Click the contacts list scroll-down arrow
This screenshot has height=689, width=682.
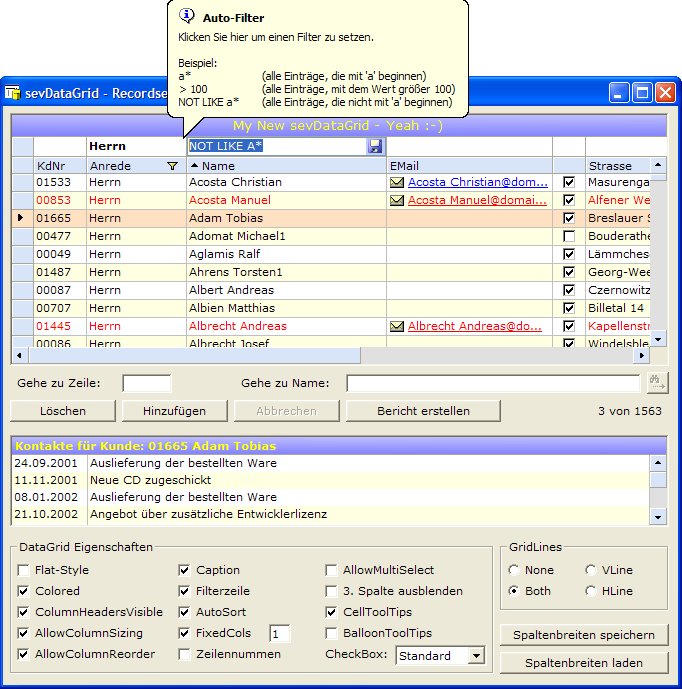point(658,516)
